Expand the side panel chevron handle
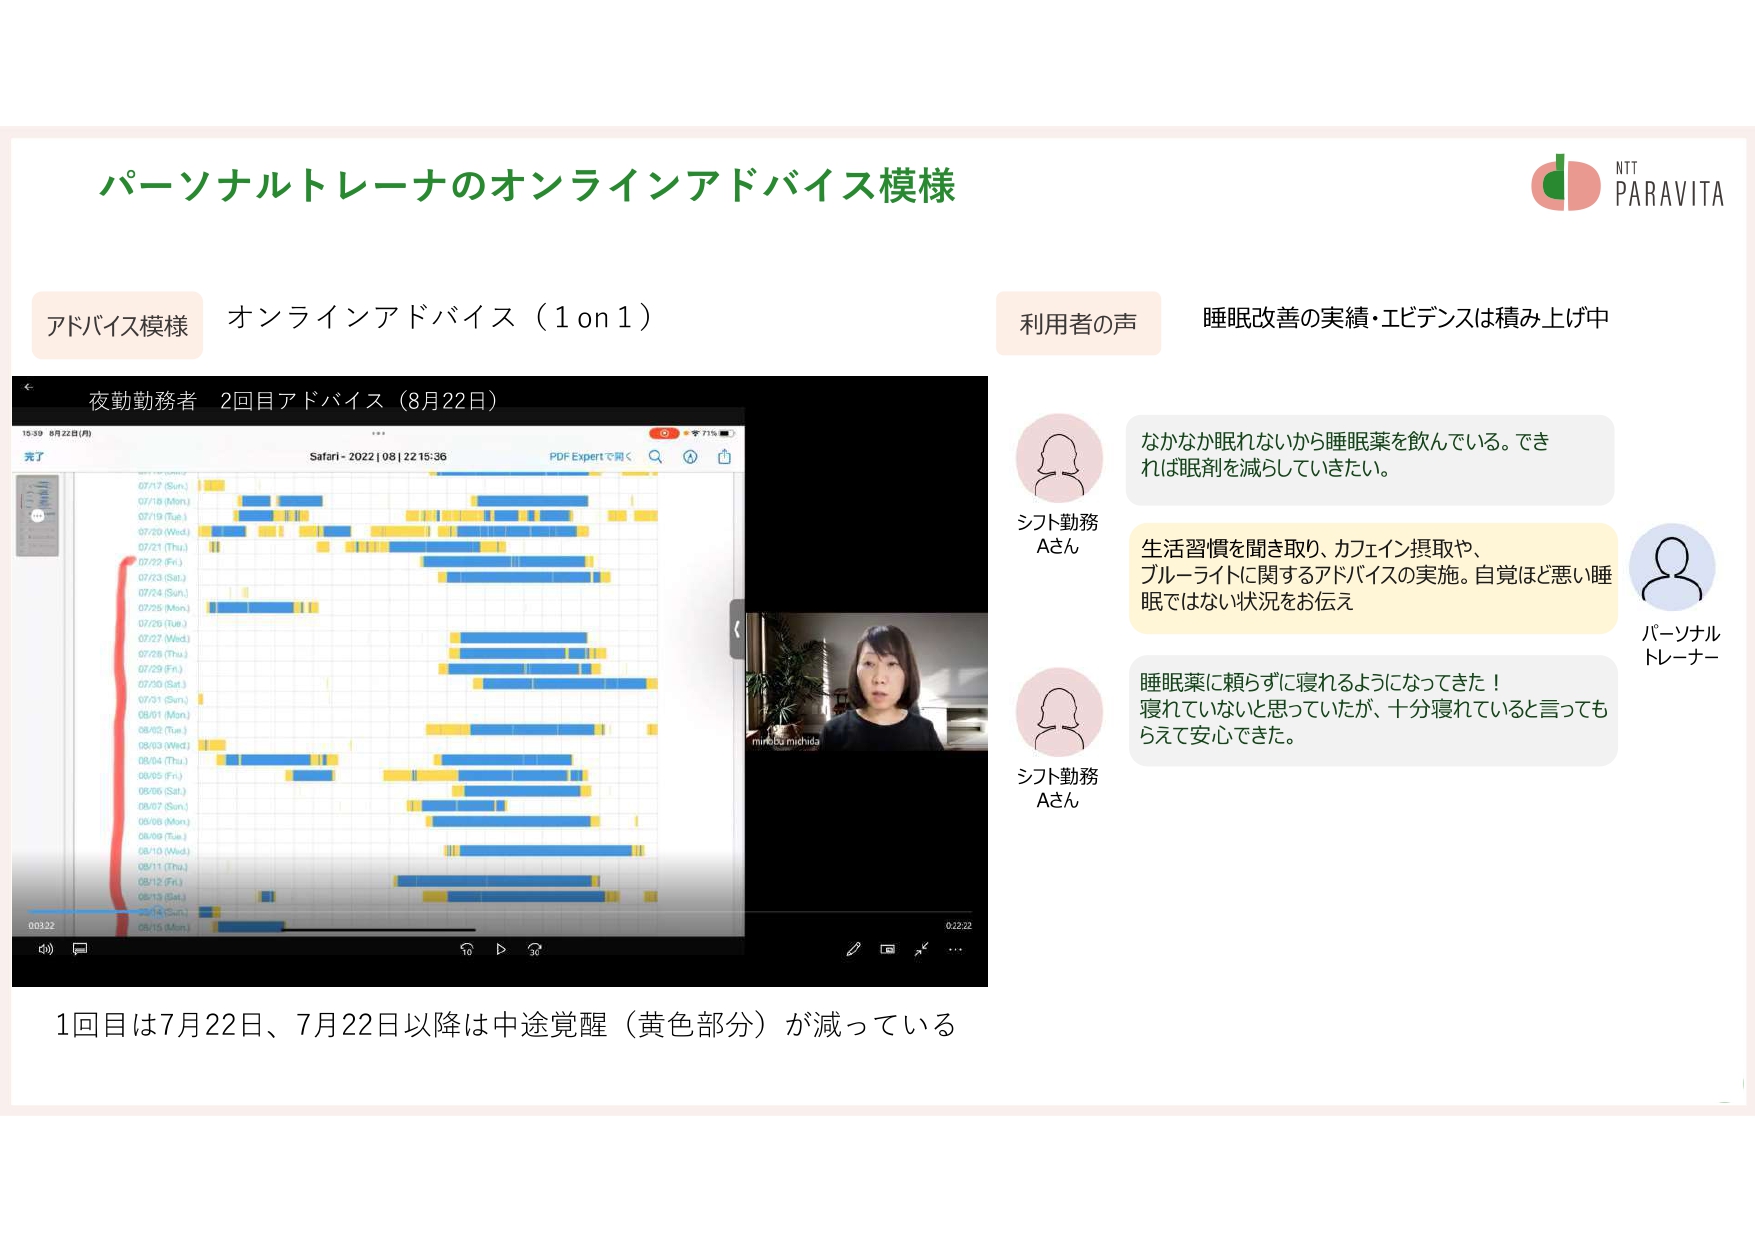Screen dimensions: 1755x1241 (737, 629)
